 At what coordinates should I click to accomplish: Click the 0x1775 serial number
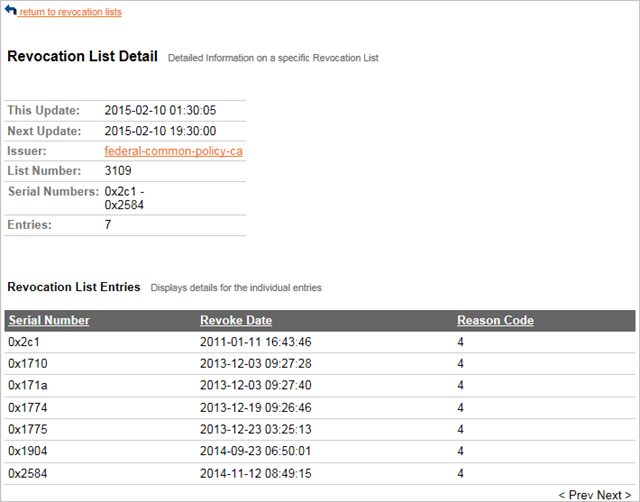(x=26, y=430)
